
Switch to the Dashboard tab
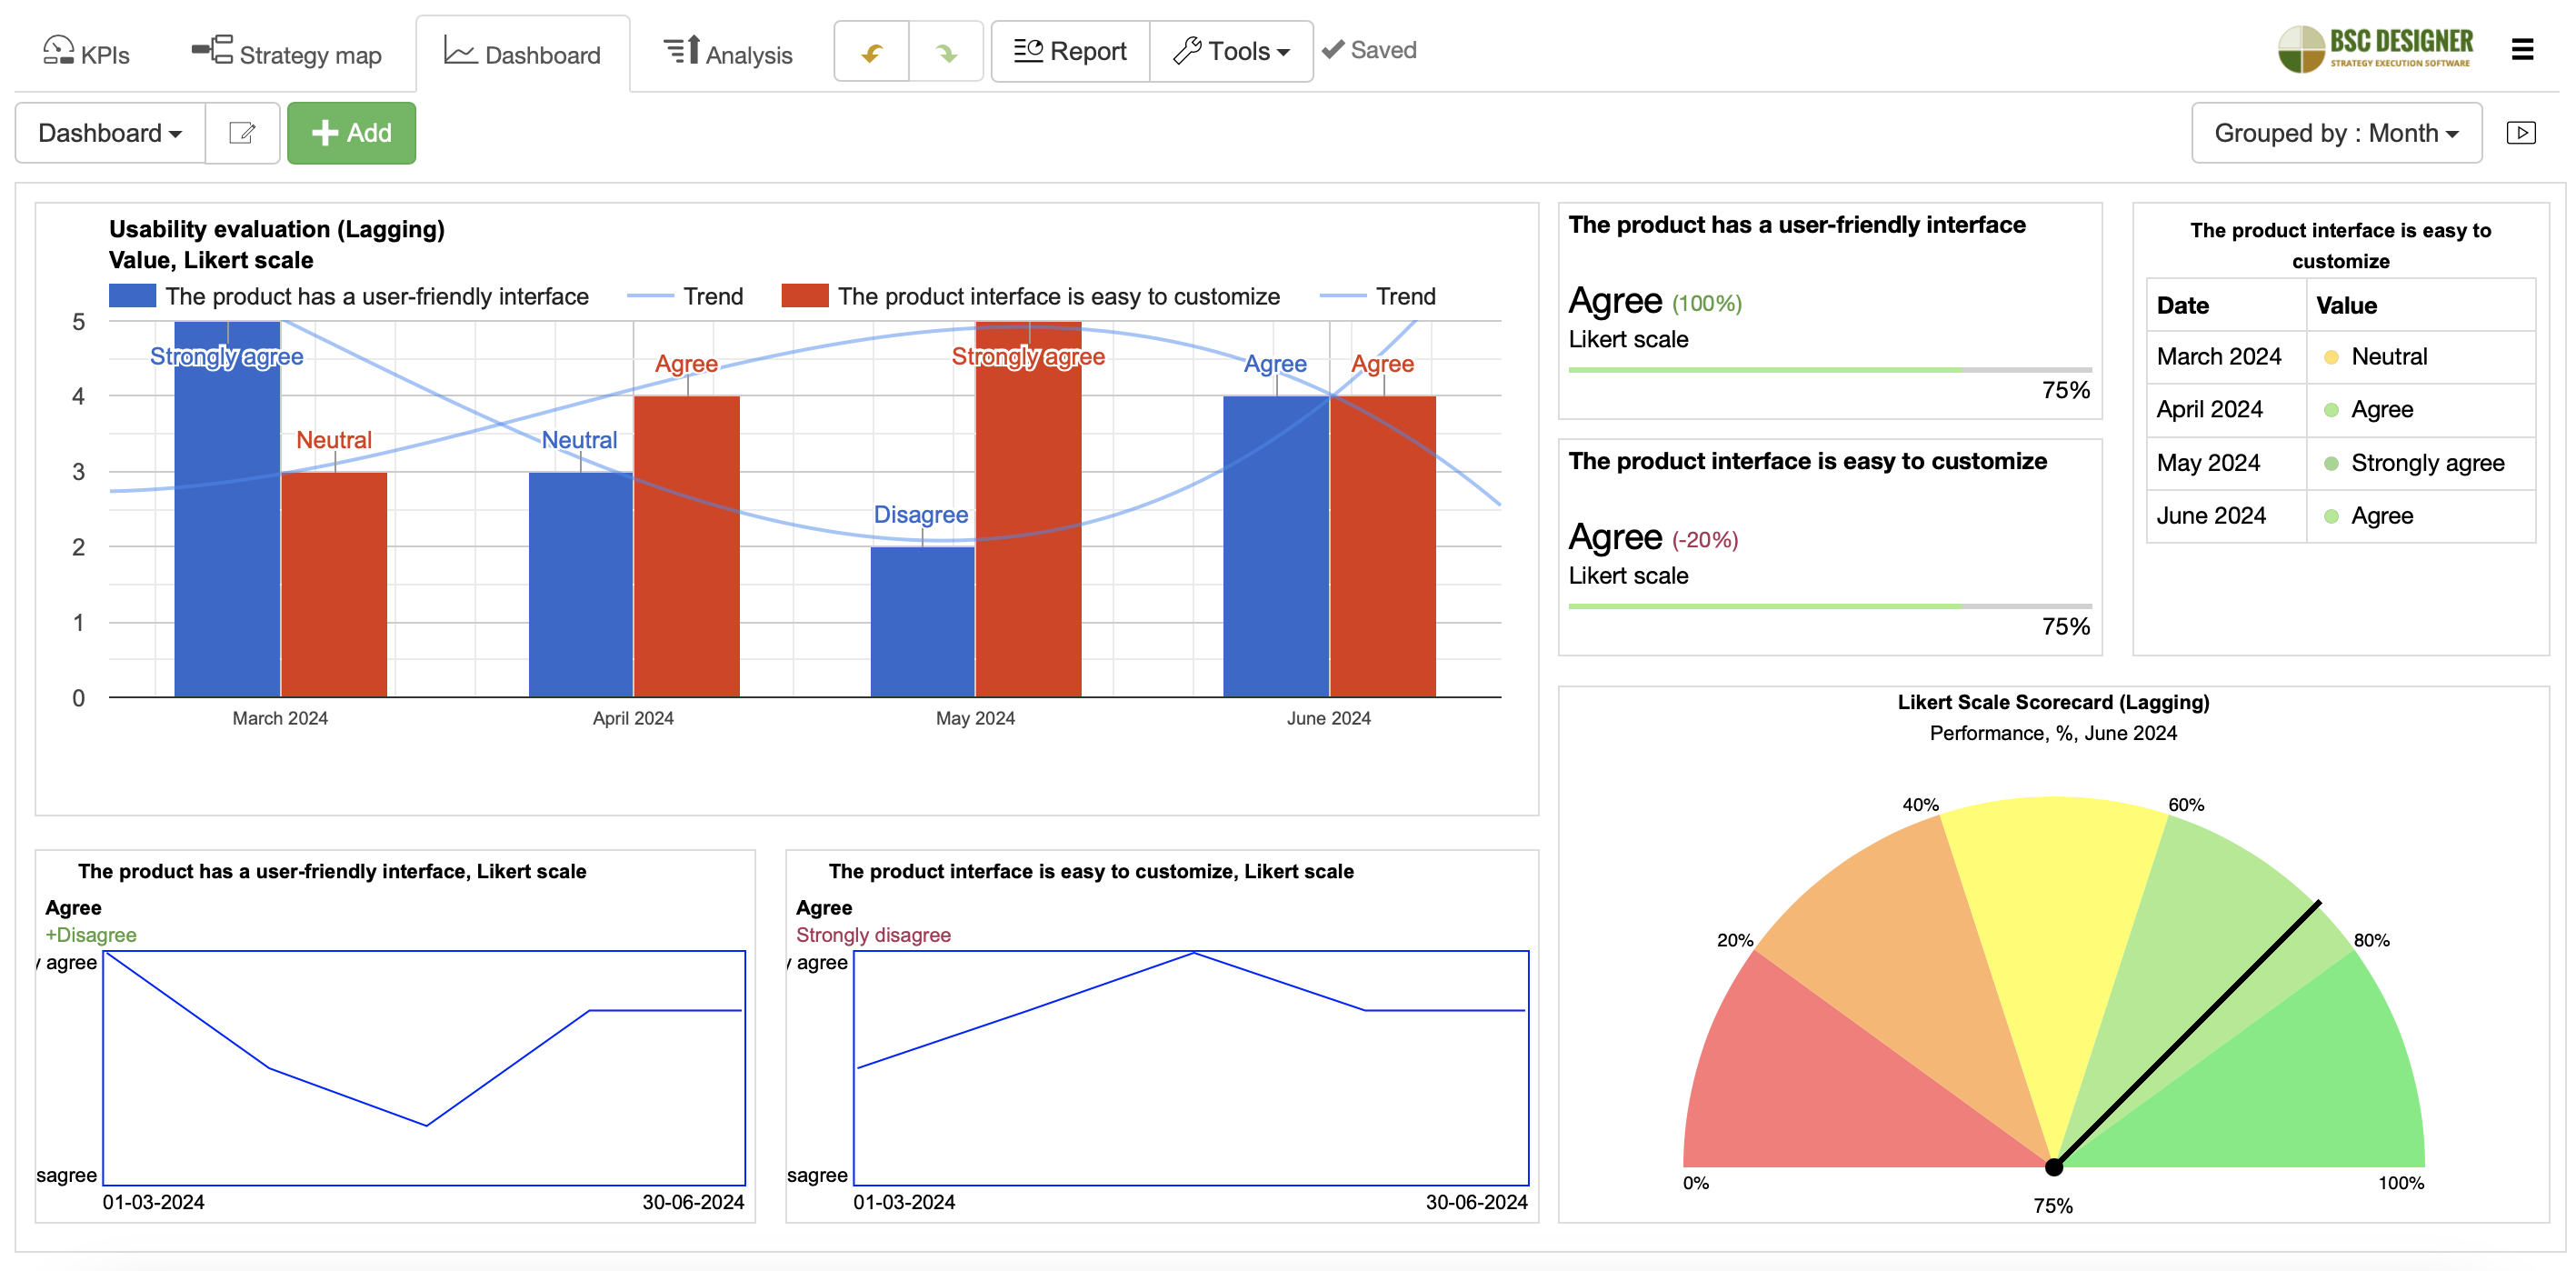tap(523, 54)
